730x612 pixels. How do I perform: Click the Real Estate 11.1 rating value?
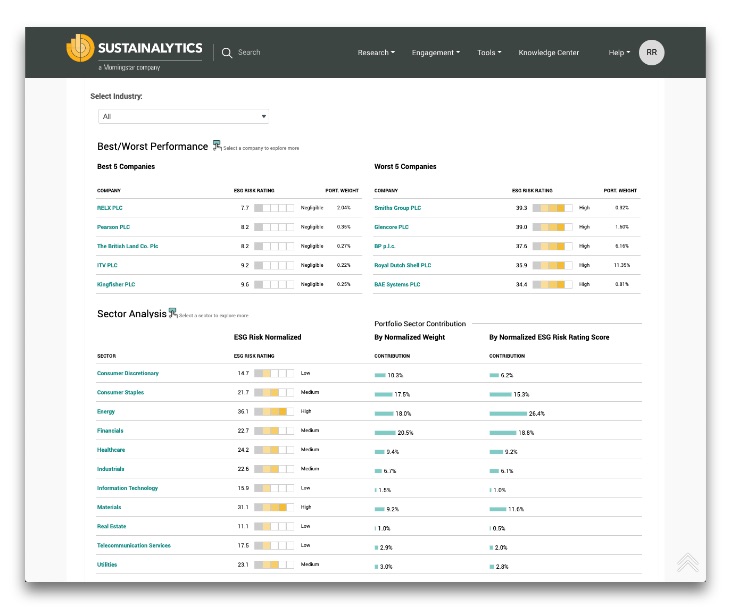pos(243,526)
